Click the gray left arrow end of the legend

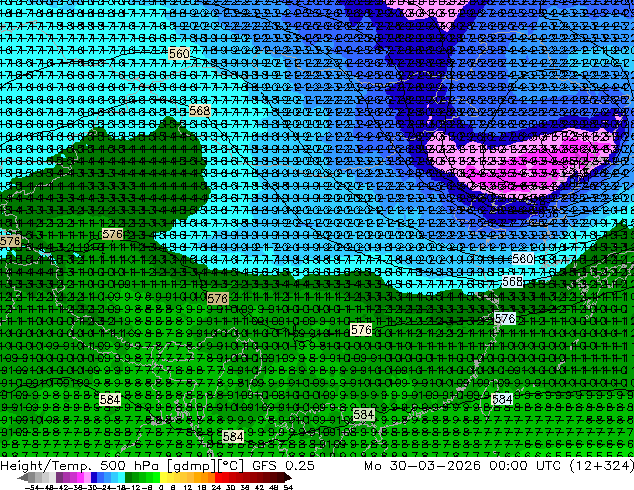click(23, 478)
